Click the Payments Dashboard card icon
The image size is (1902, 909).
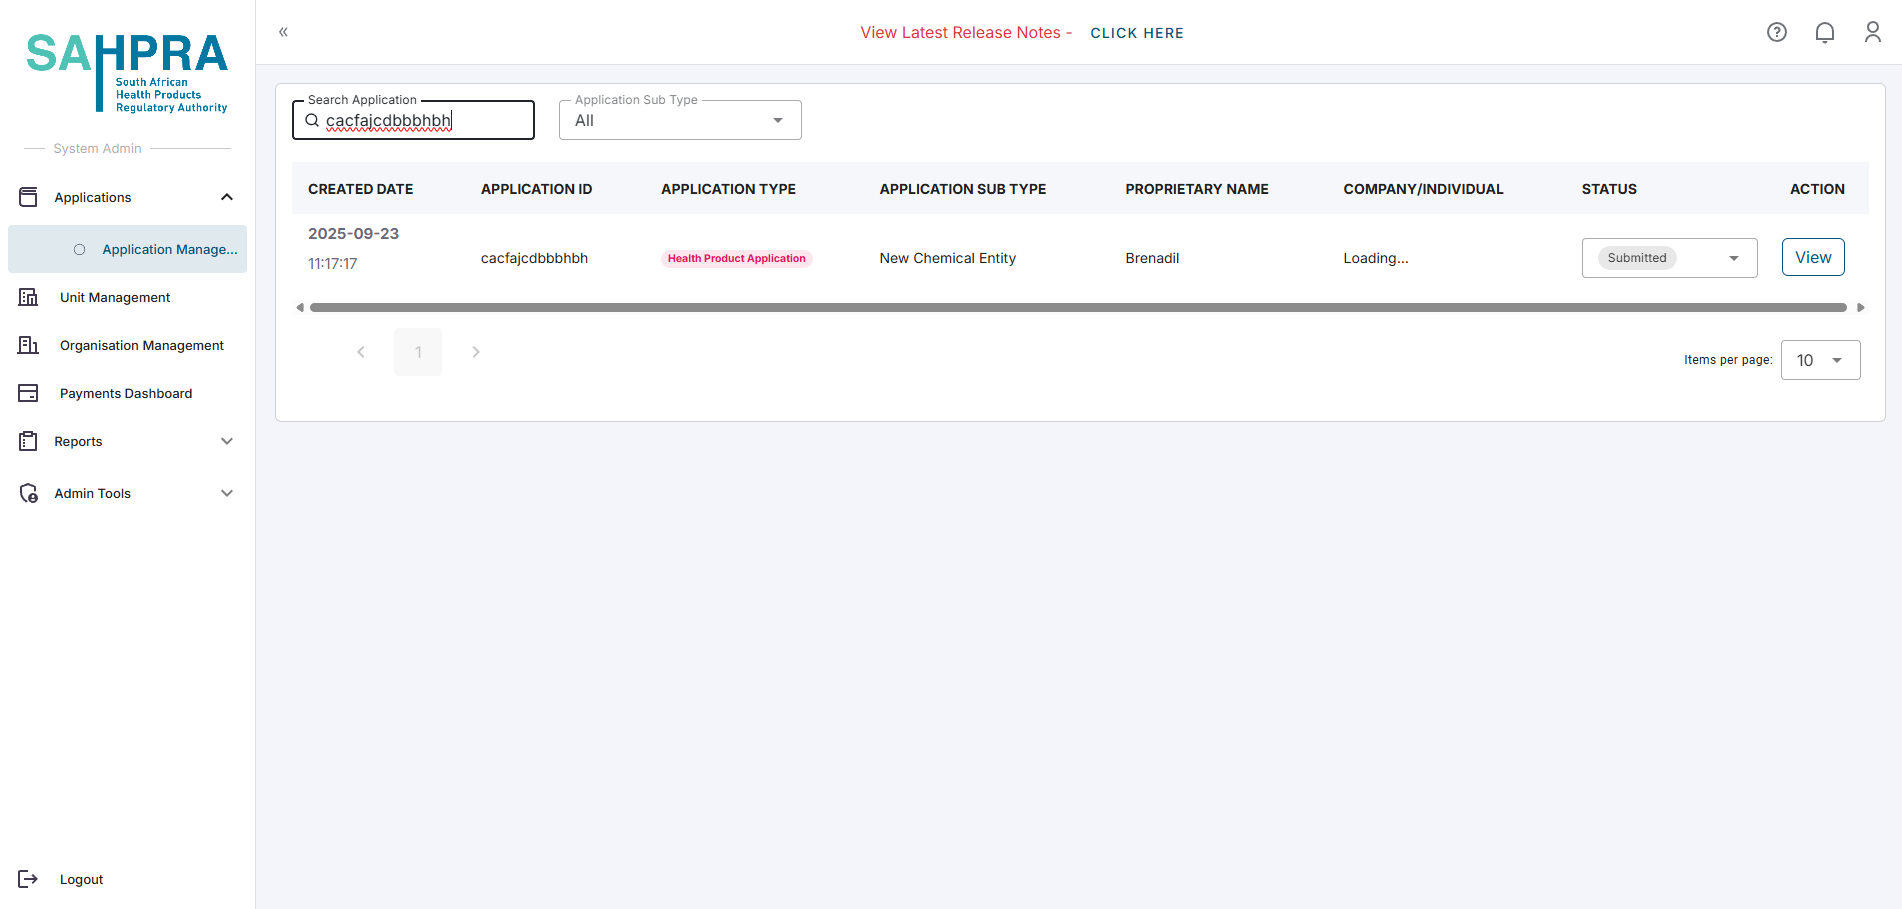(x=28, y=393)
